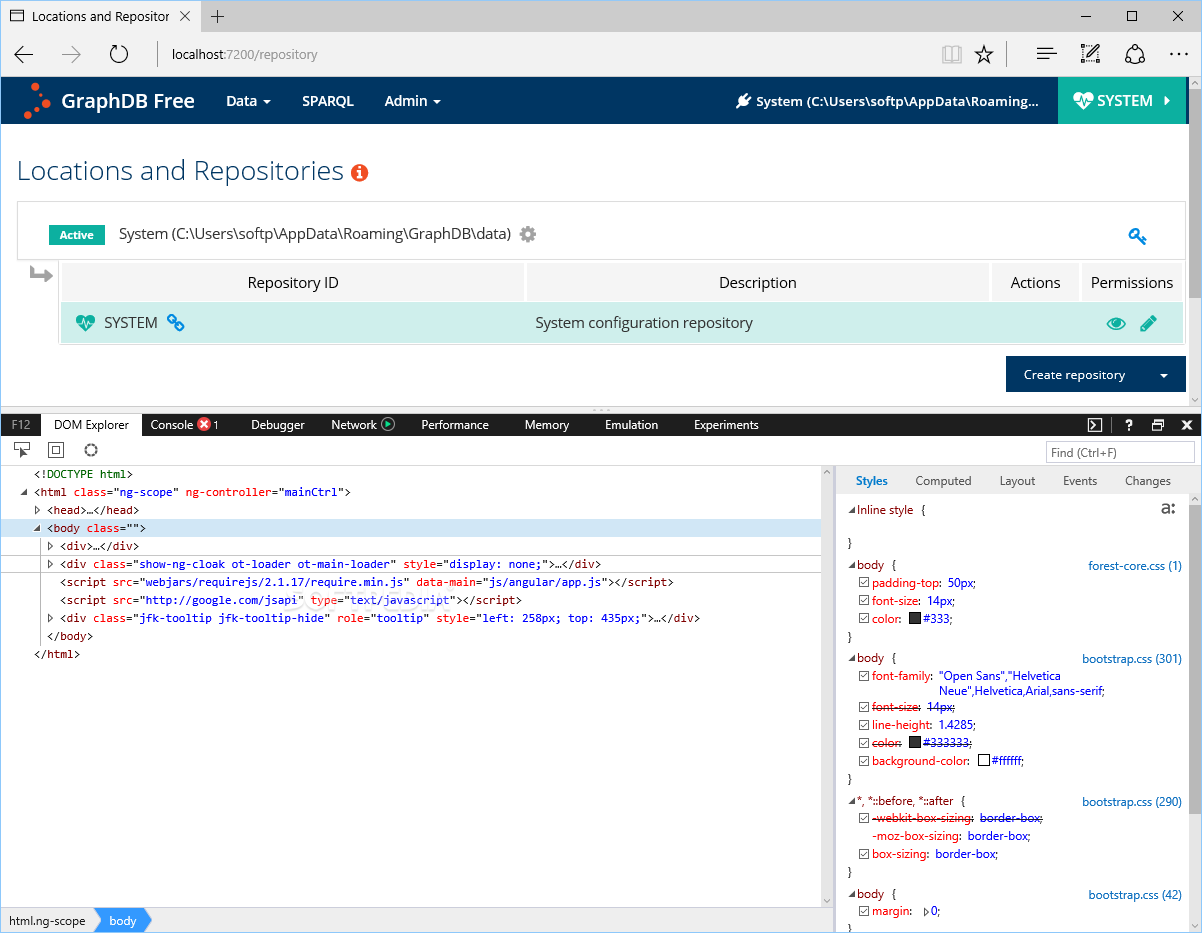Switch to the Debugger tab

coord(278,425)
